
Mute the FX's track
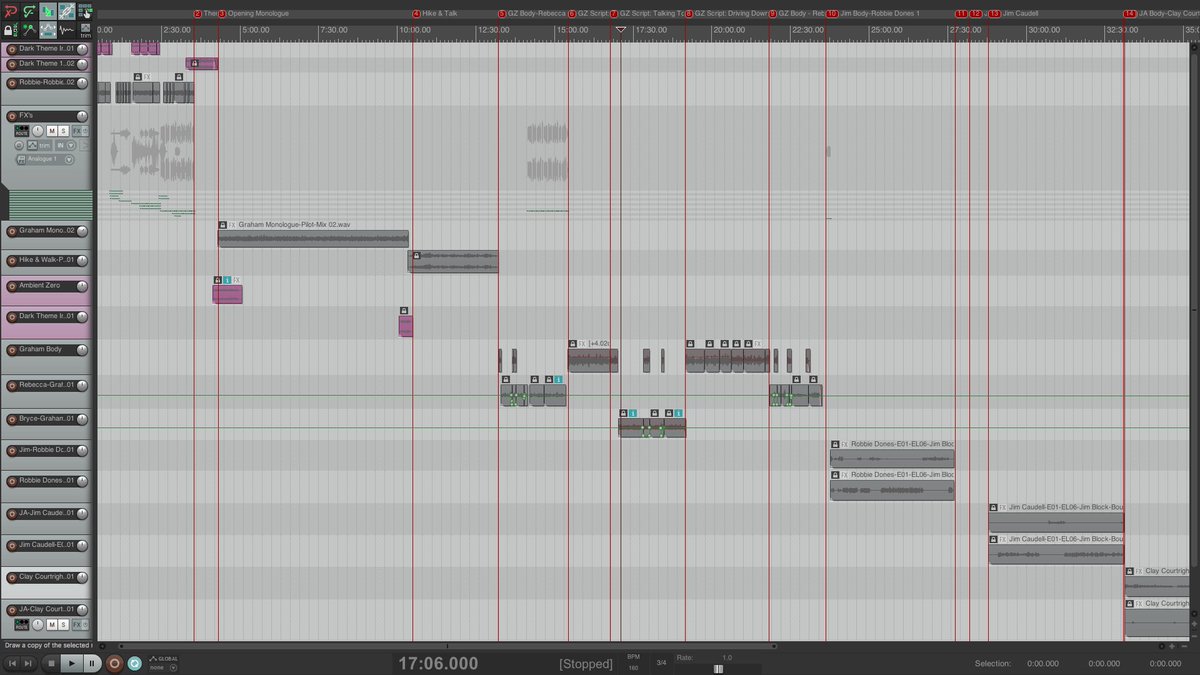pyautogui.click(x=52, y=131)
